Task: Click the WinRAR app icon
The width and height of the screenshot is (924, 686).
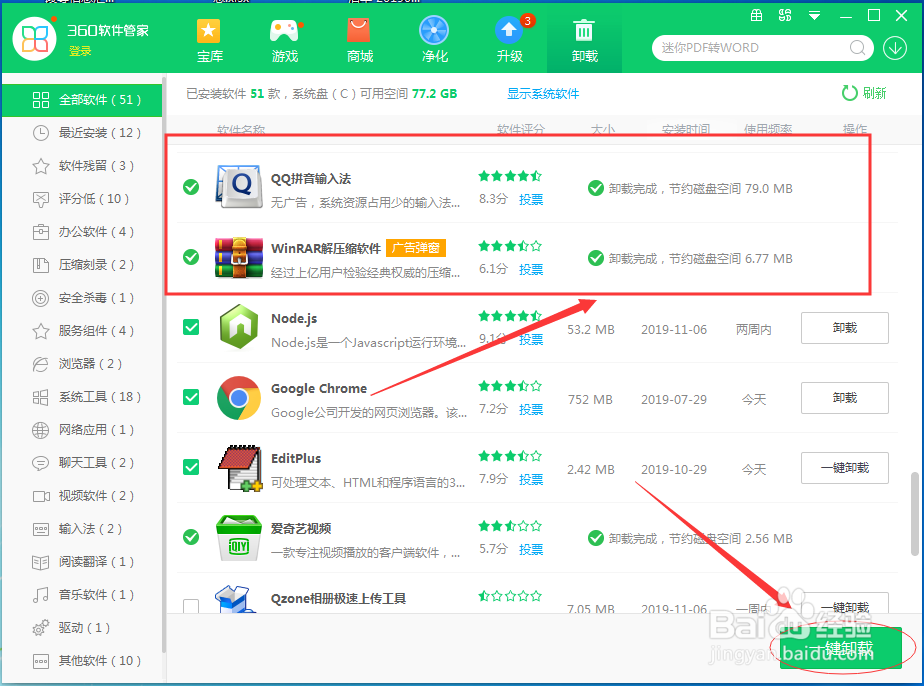Action: [239, 257]
